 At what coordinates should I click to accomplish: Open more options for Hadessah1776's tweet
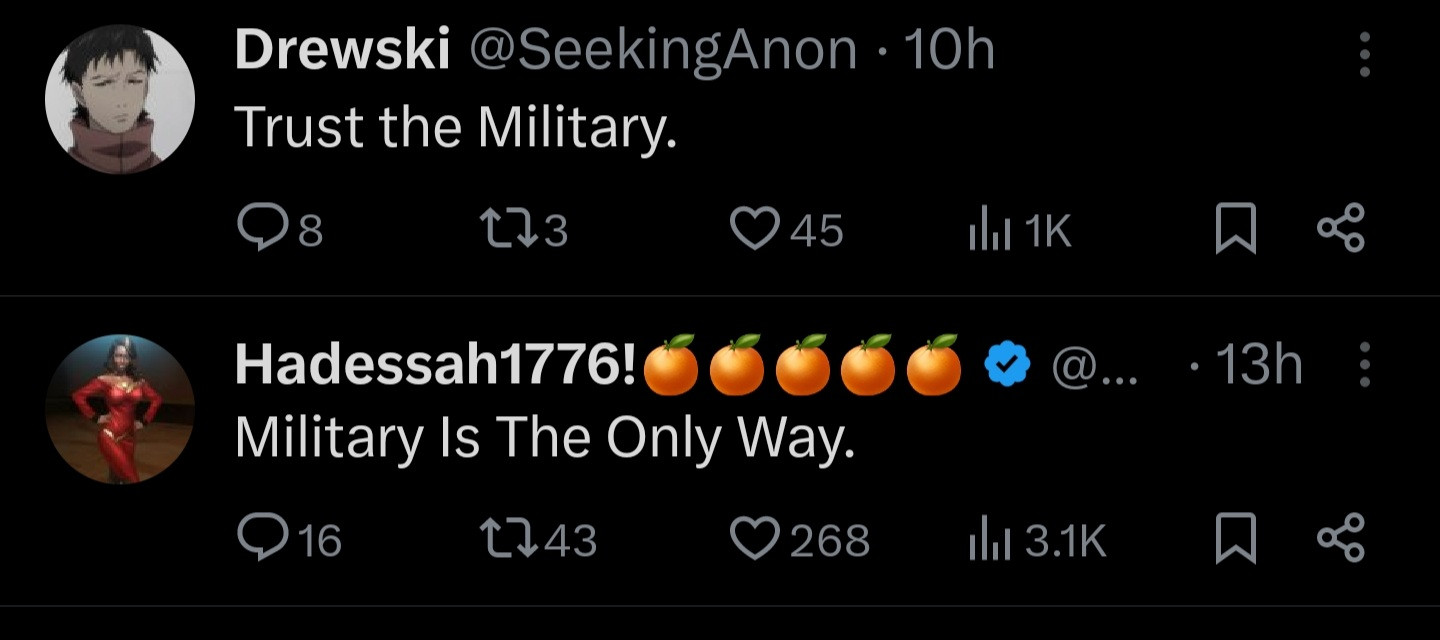[x=1364, y=365]
